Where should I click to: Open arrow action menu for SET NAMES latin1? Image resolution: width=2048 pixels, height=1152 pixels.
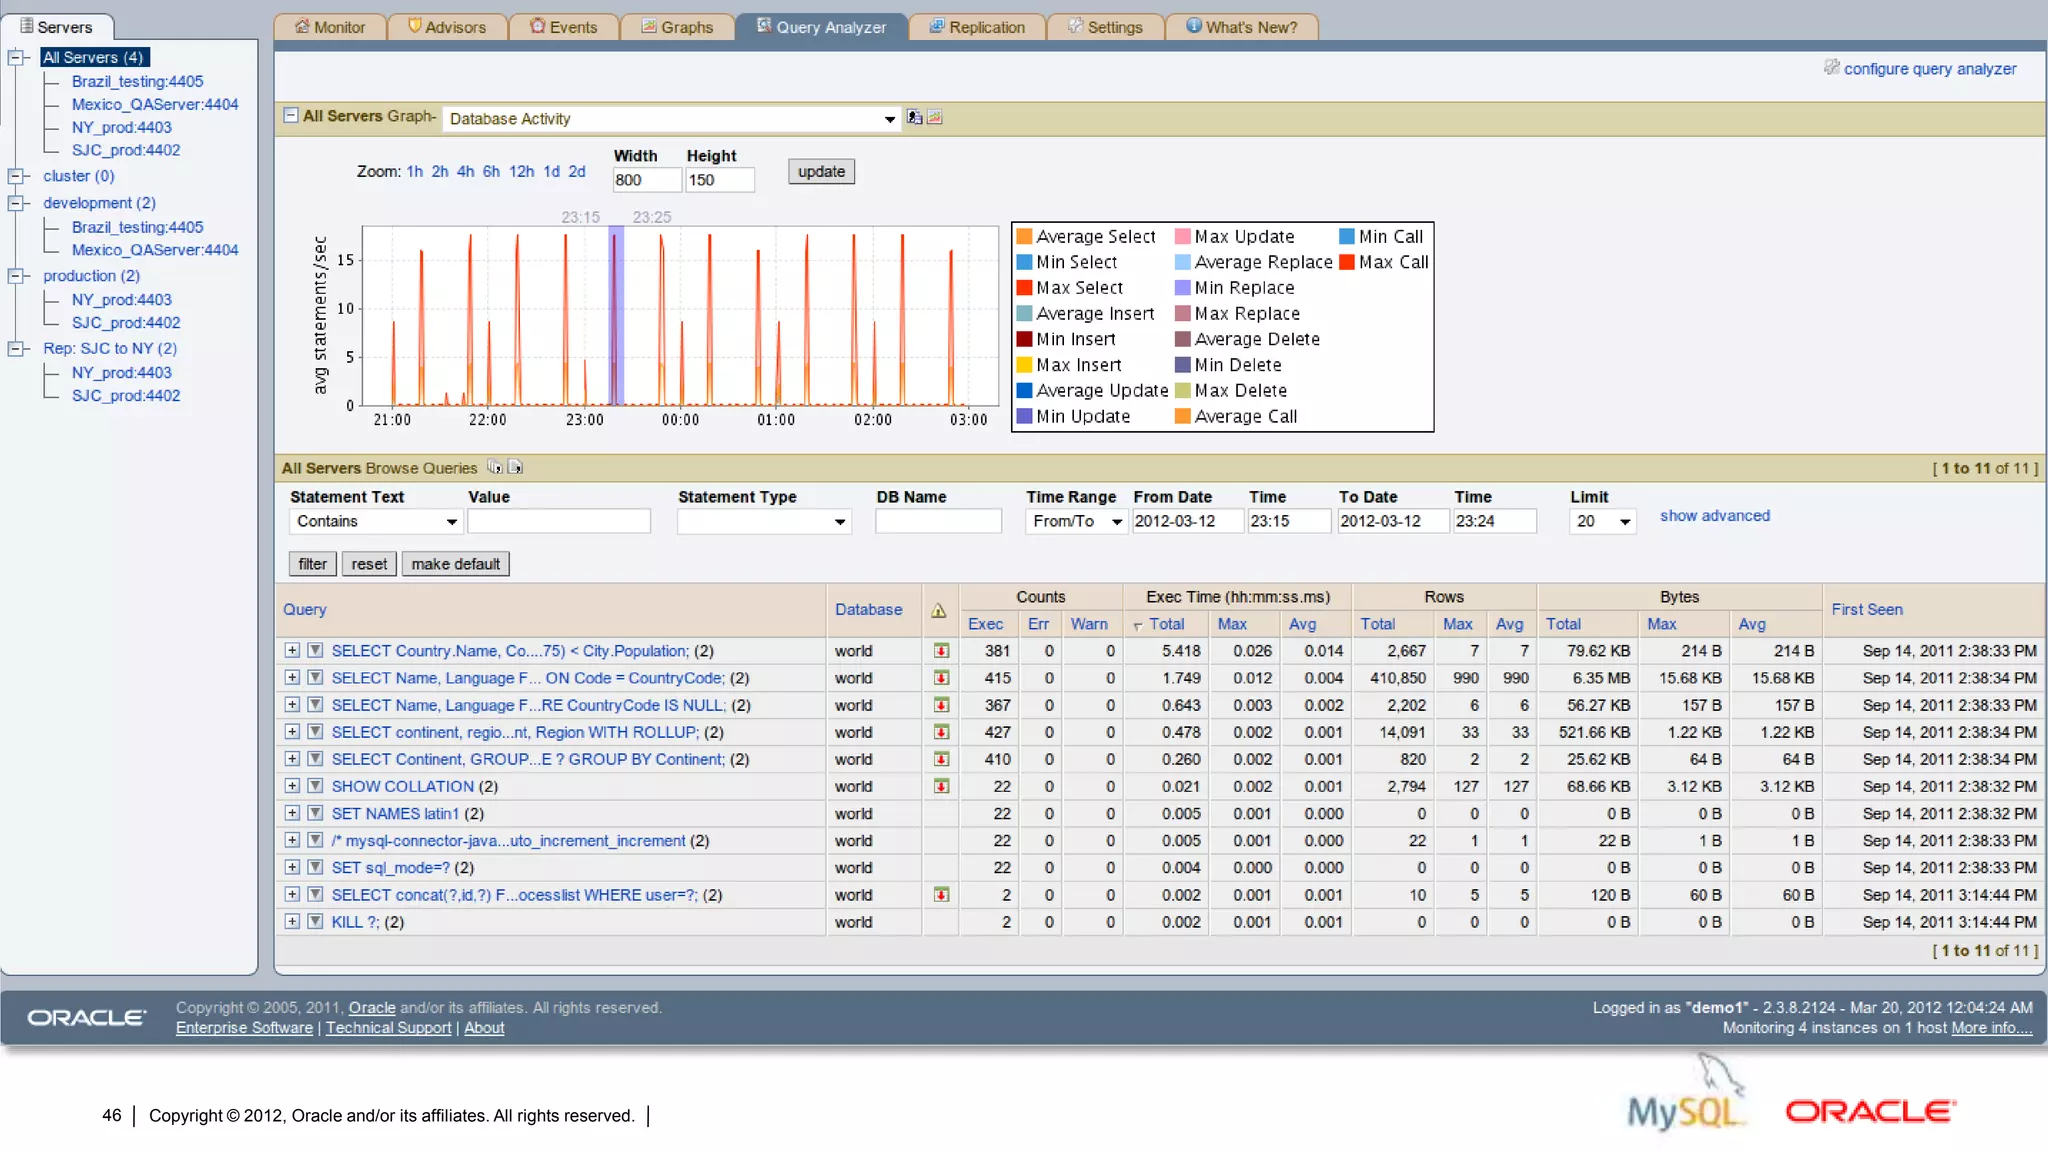tap(315, 813)
